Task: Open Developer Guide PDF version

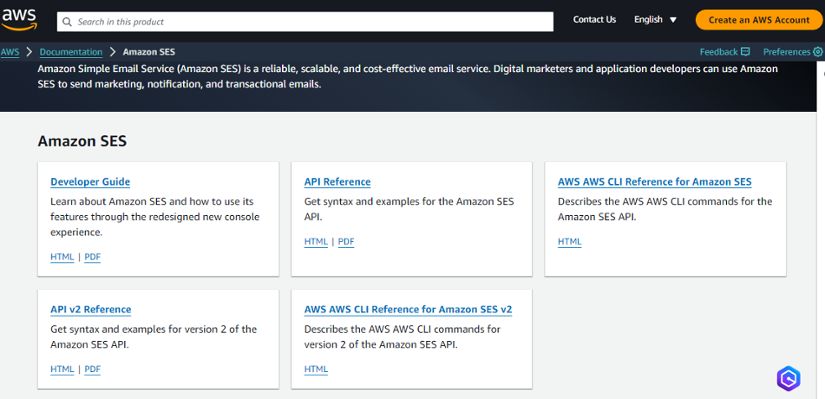Action: [92, 257]
